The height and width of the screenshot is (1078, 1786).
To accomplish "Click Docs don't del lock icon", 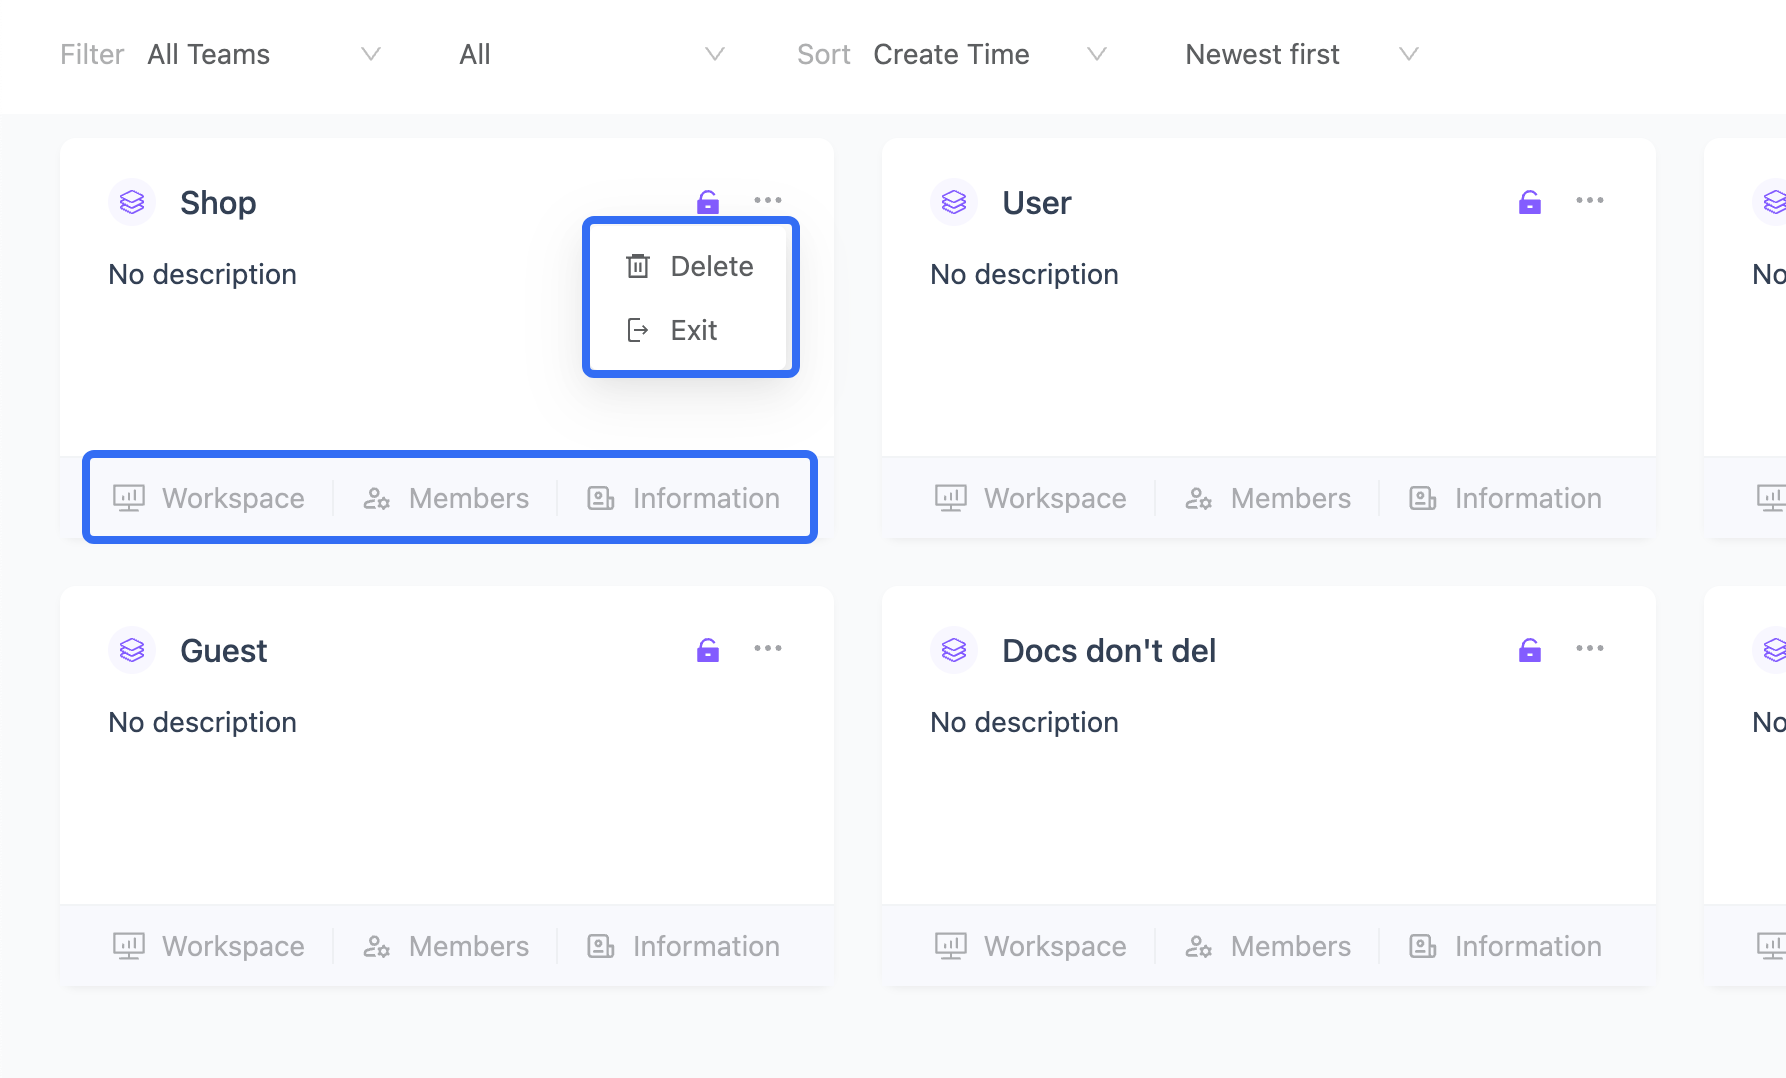I will [1530, 650].
